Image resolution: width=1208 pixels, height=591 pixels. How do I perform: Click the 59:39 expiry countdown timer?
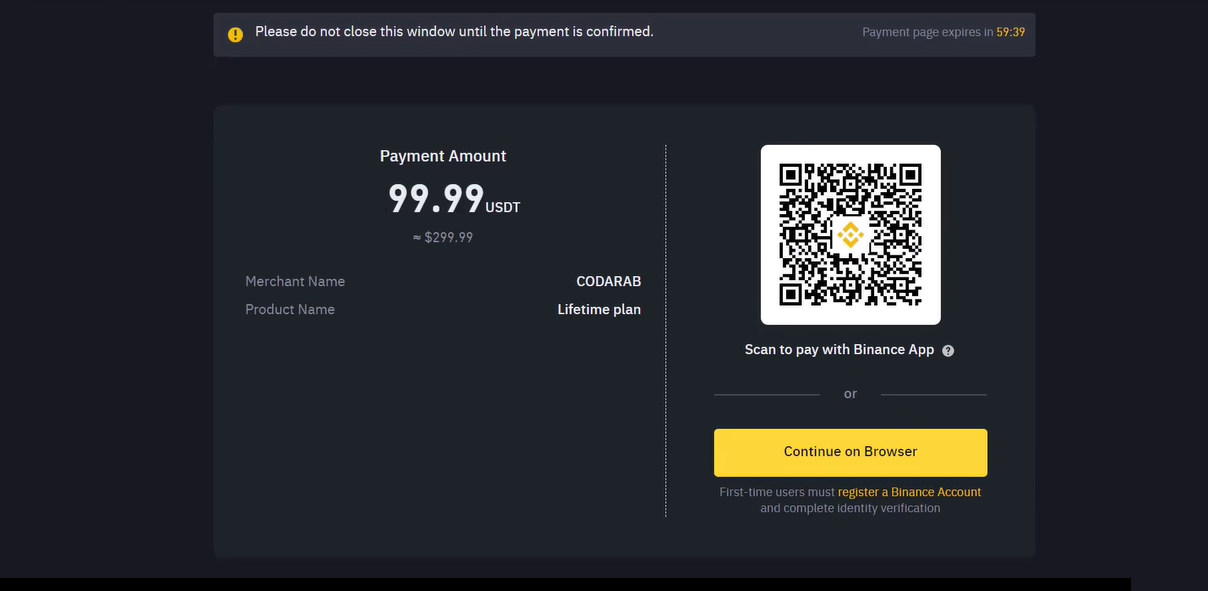tap(1010, 32)
